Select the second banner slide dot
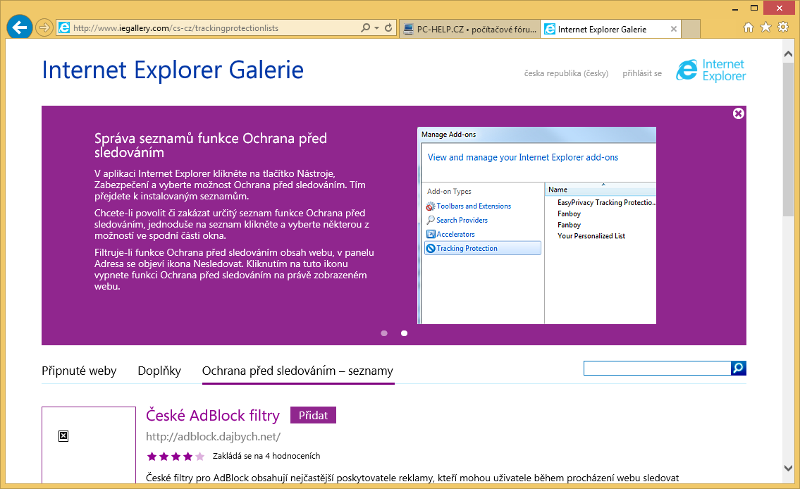800x489 pixels. (x=404, y=333)
